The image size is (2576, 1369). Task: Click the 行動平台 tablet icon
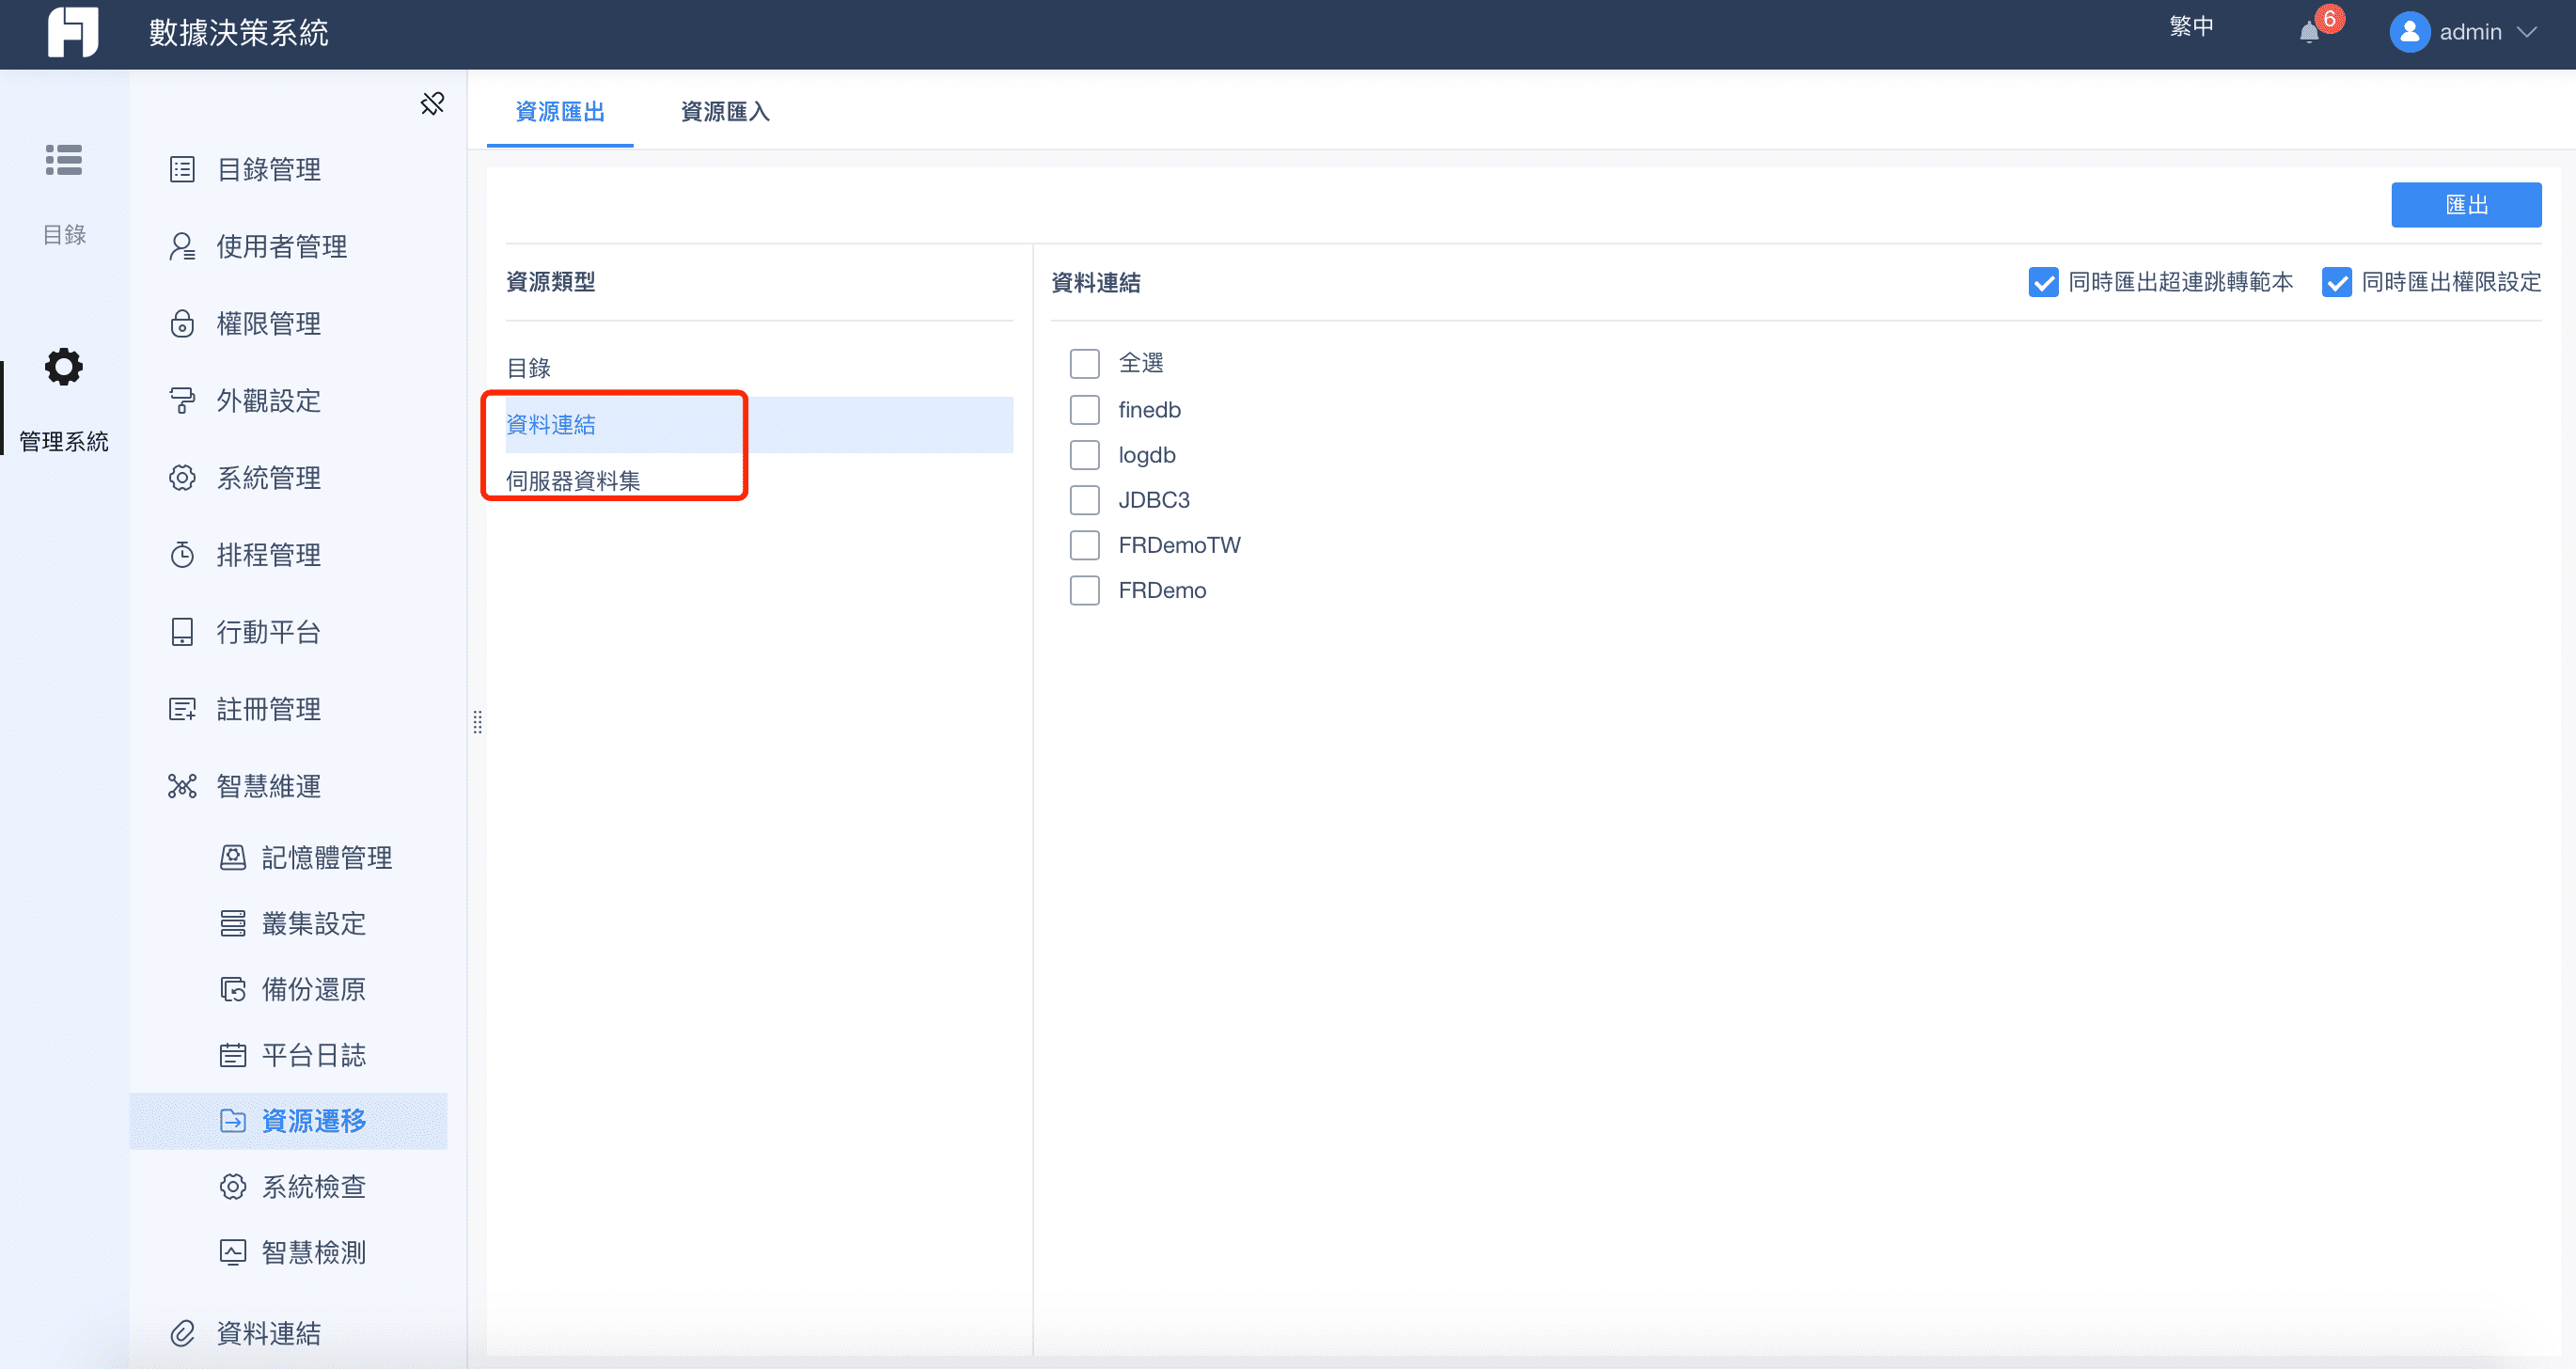click(x=182, y=631)
